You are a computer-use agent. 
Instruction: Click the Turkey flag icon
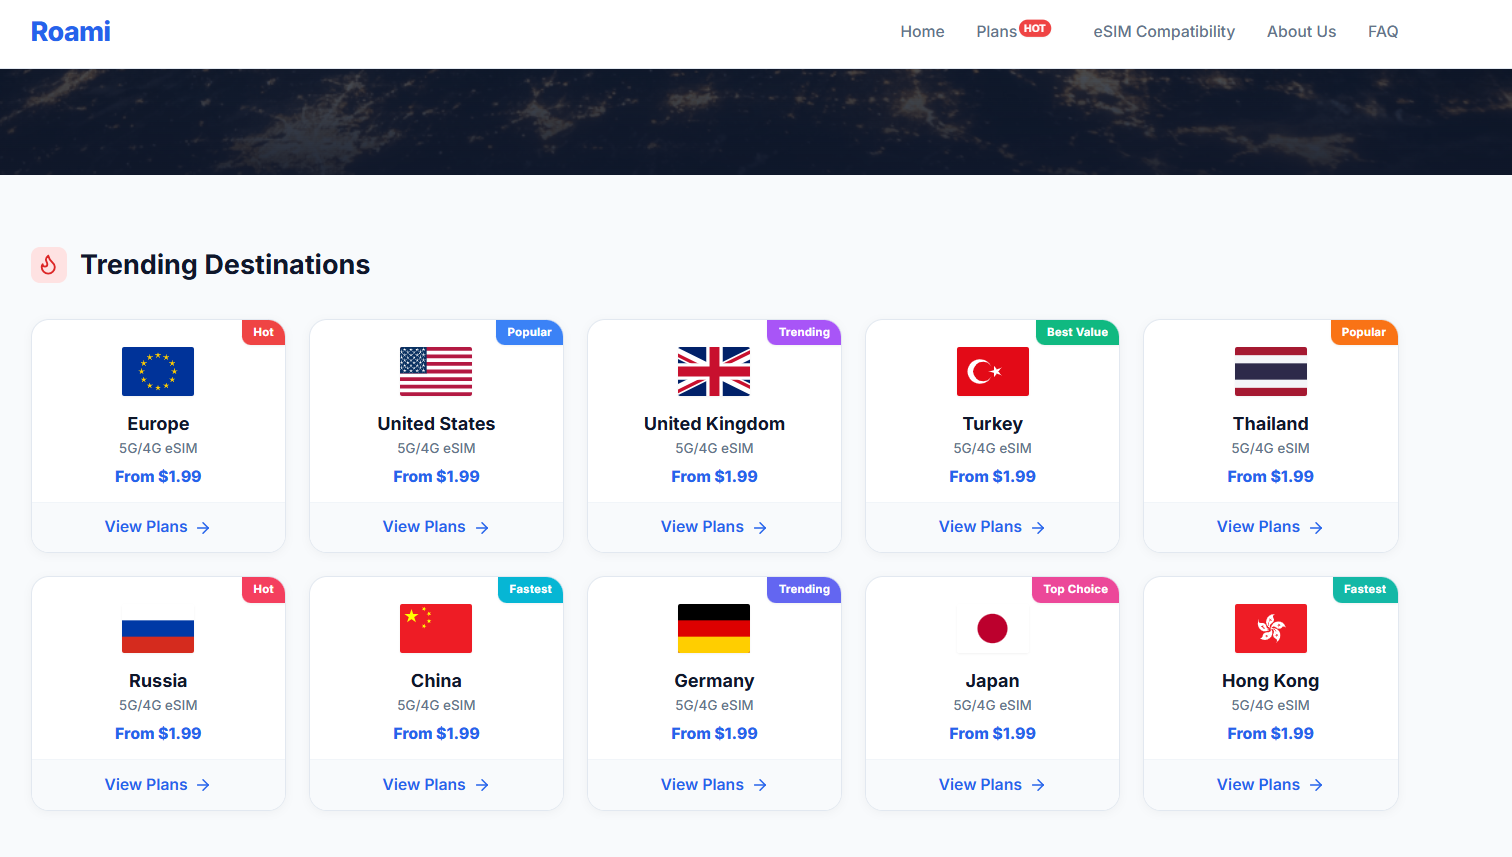992,371
